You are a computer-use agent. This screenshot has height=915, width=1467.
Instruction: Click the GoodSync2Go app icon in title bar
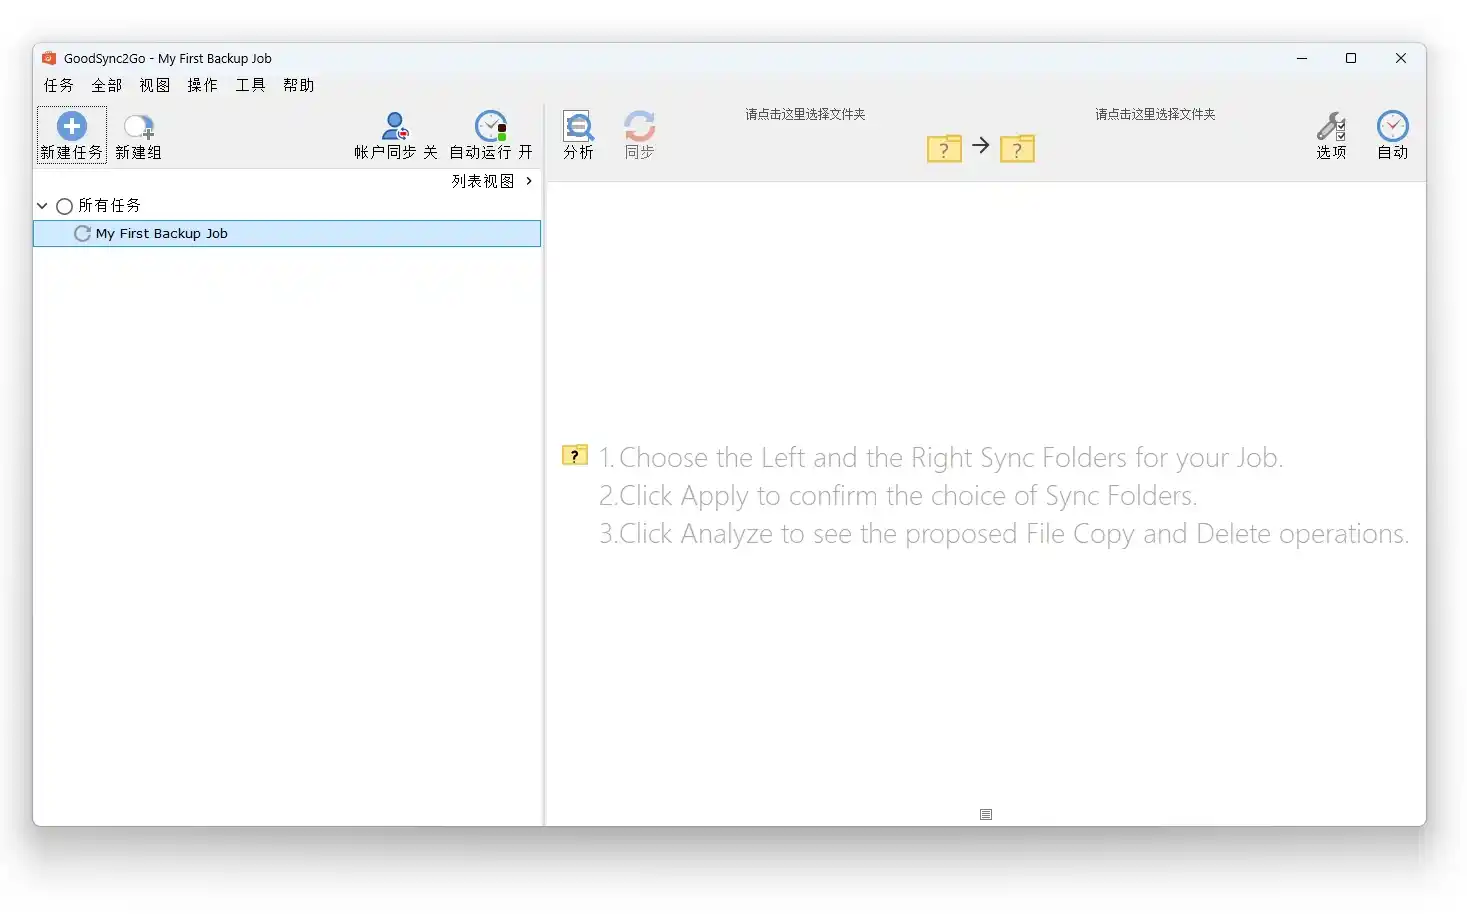point(49,58)
